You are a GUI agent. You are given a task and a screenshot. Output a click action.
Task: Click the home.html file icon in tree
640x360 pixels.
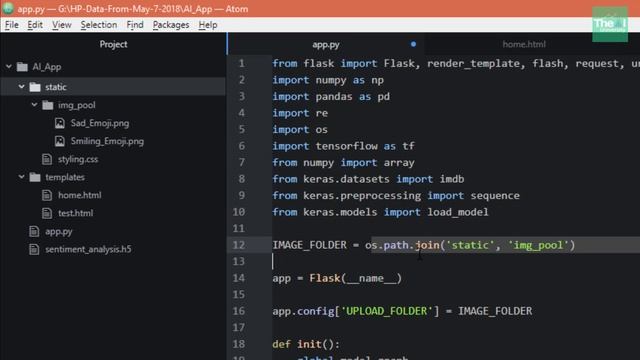point(47,195)
